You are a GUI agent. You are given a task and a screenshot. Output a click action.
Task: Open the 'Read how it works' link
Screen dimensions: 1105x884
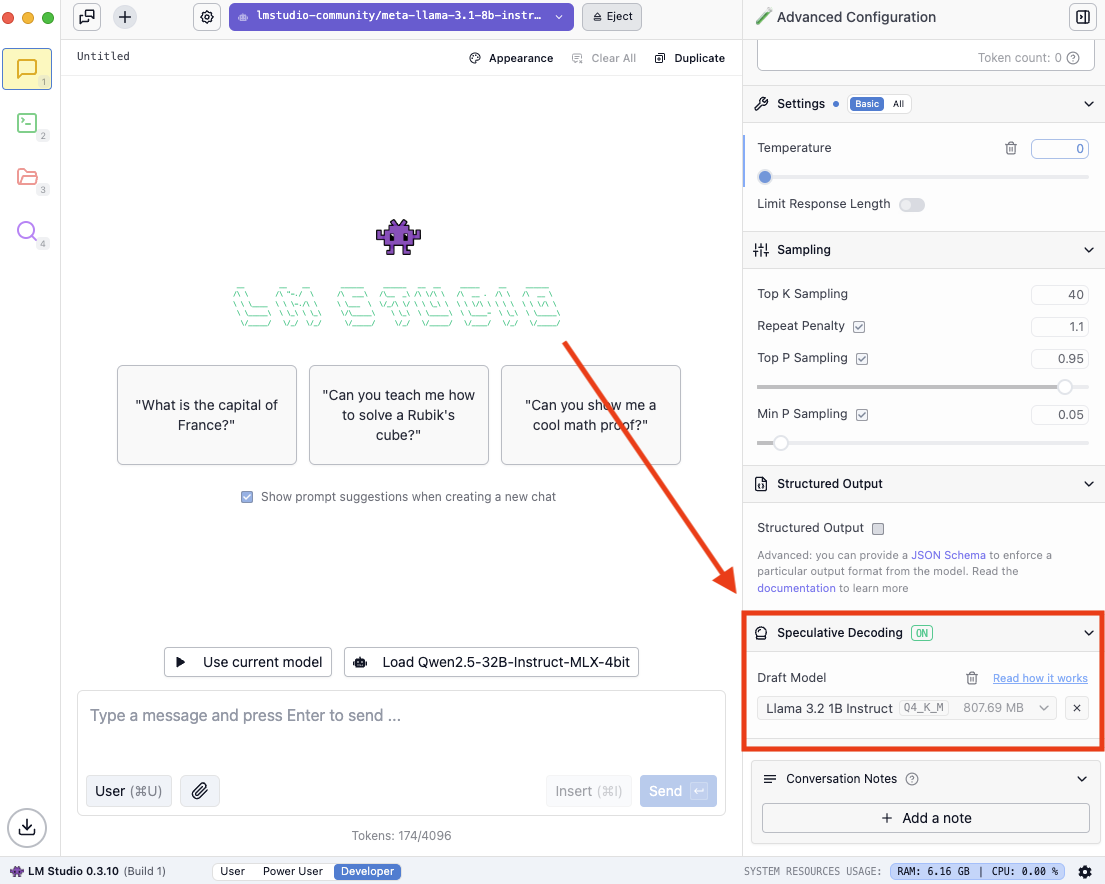tap(1040, 678)
